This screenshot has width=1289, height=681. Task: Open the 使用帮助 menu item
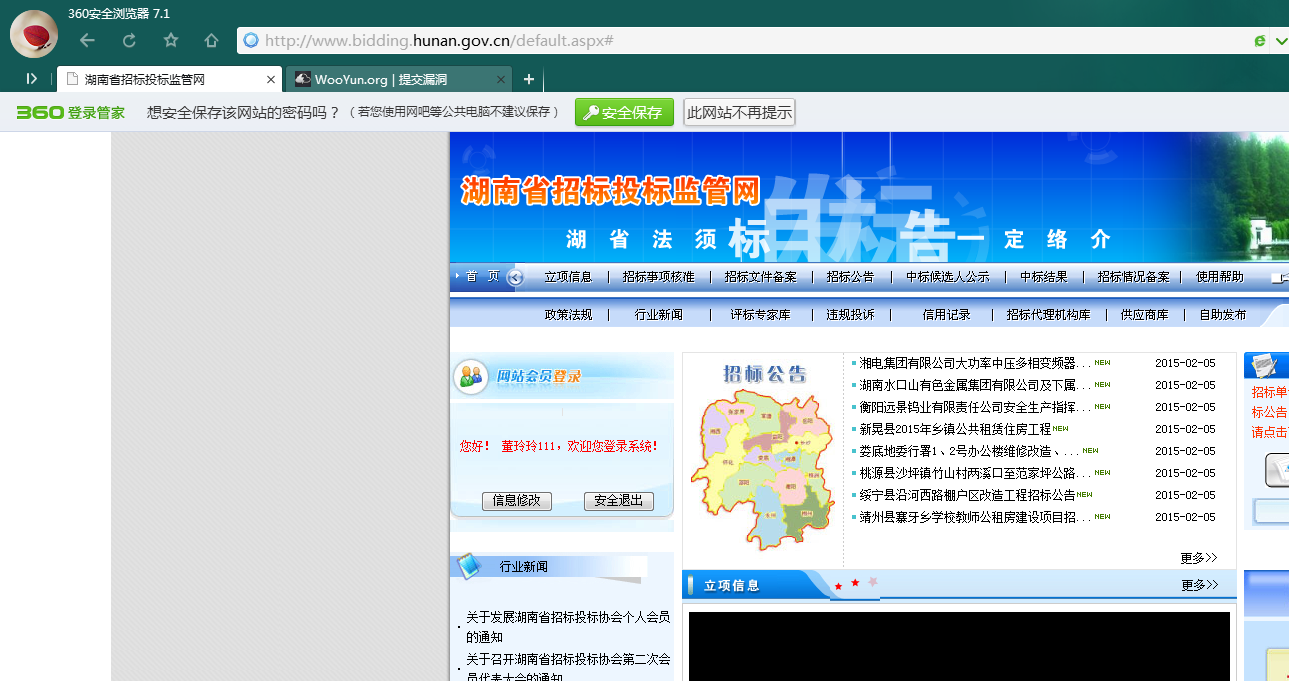click(x=1220, y=277)
